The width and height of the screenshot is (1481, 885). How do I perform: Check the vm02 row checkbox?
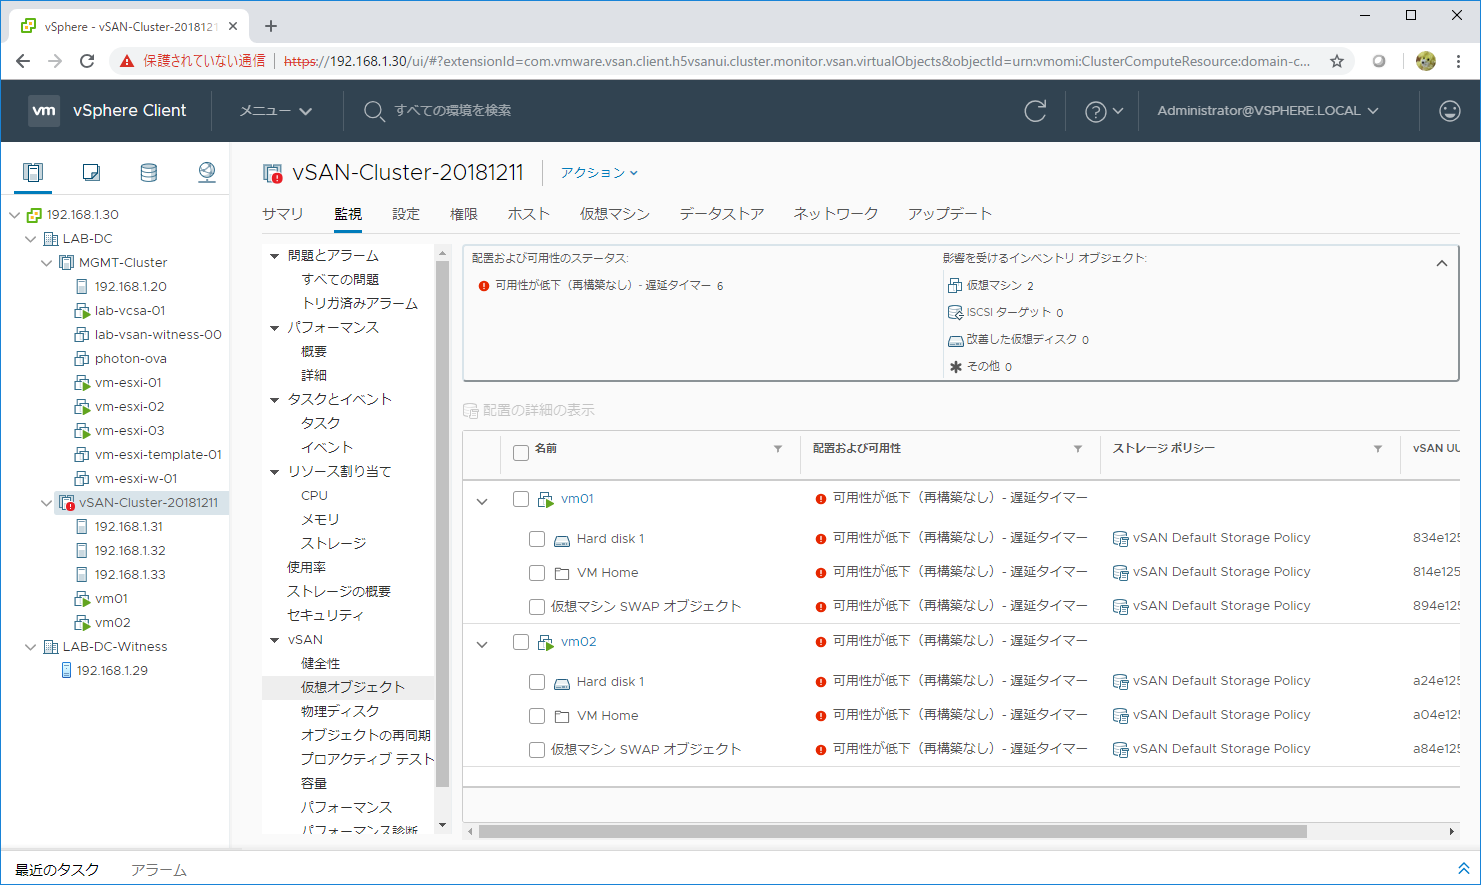point(521,642)
